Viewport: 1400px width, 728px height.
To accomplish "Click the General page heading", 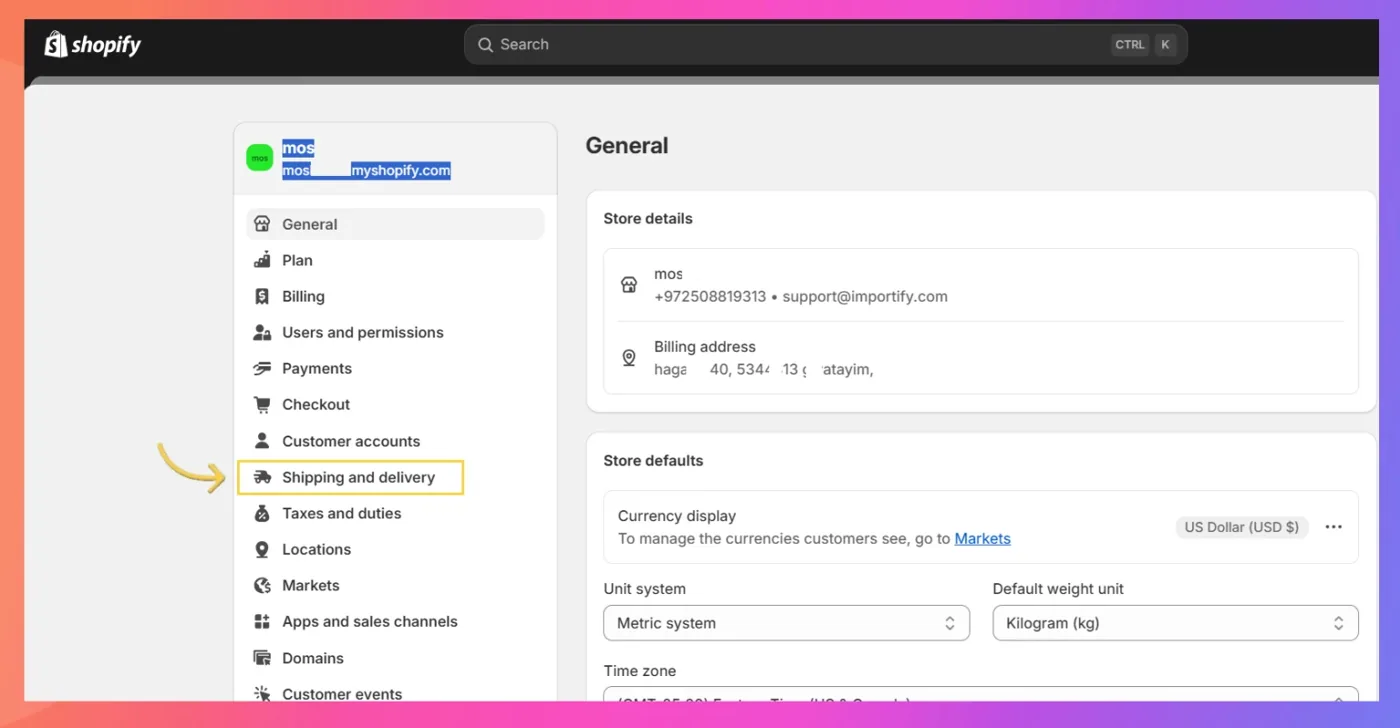I will 627,146.
